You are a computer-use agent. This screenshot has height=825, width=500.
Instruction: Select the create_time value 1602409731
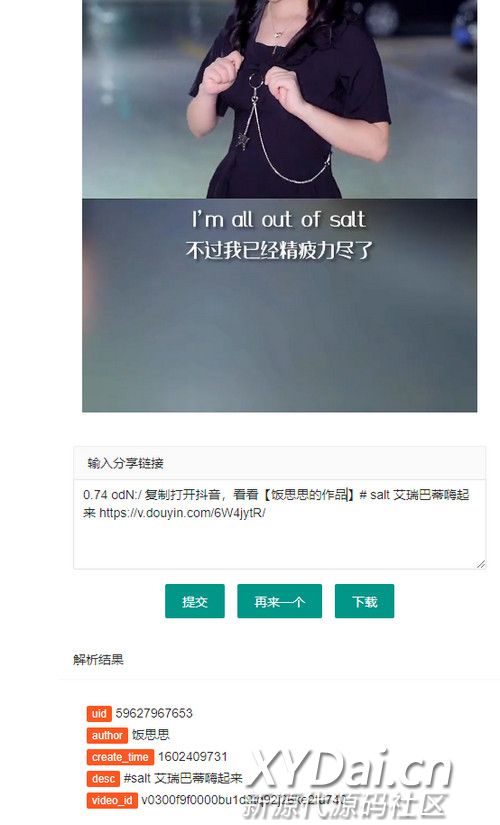[193, 757]
